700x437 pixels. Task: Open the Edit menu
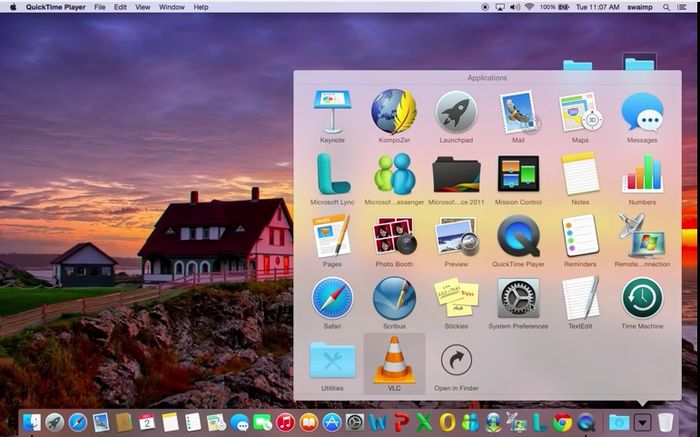[x=120, y=7]
